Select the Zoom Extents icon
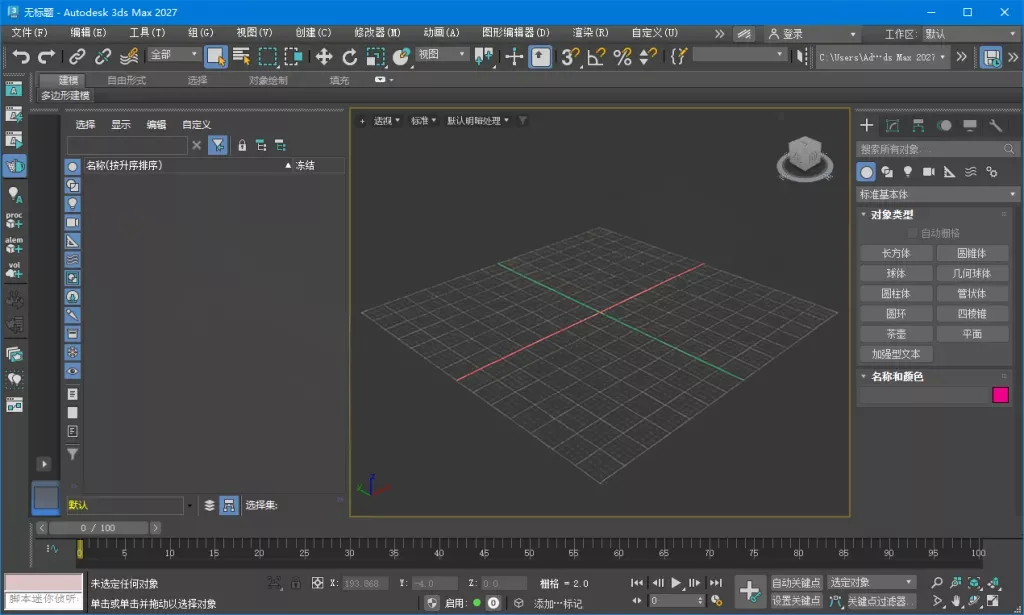Screen dimensions: 1024x615 [973, 583]
